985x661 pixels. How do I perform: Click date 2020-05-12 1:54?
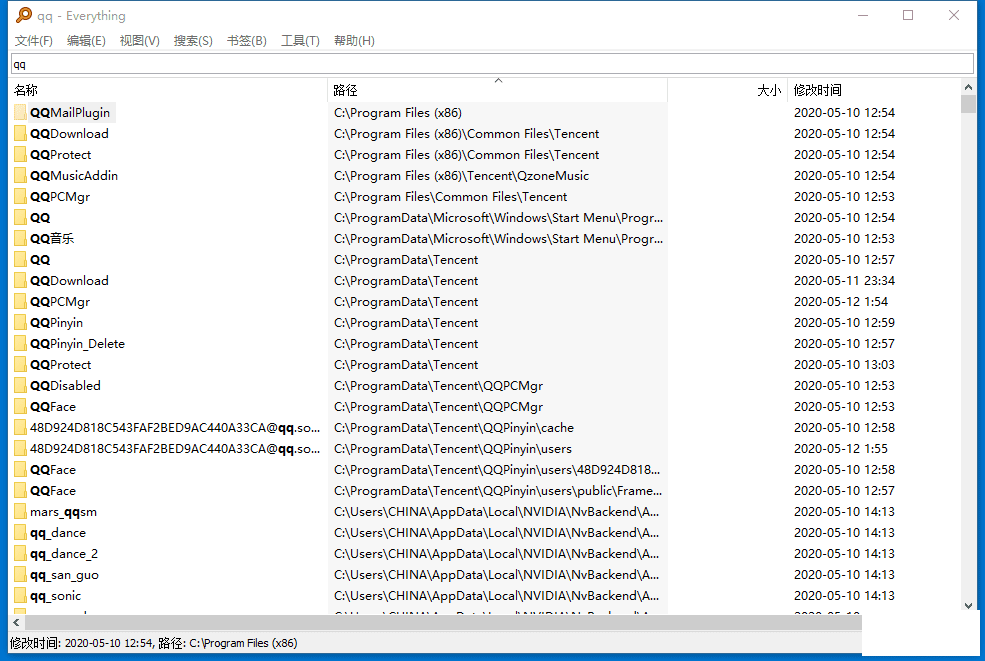841,302
